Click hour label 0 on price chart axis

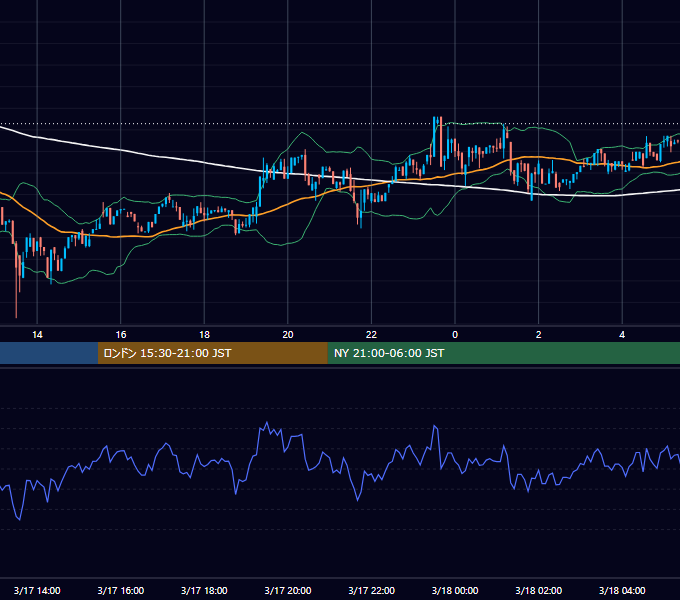coord(455,335)
